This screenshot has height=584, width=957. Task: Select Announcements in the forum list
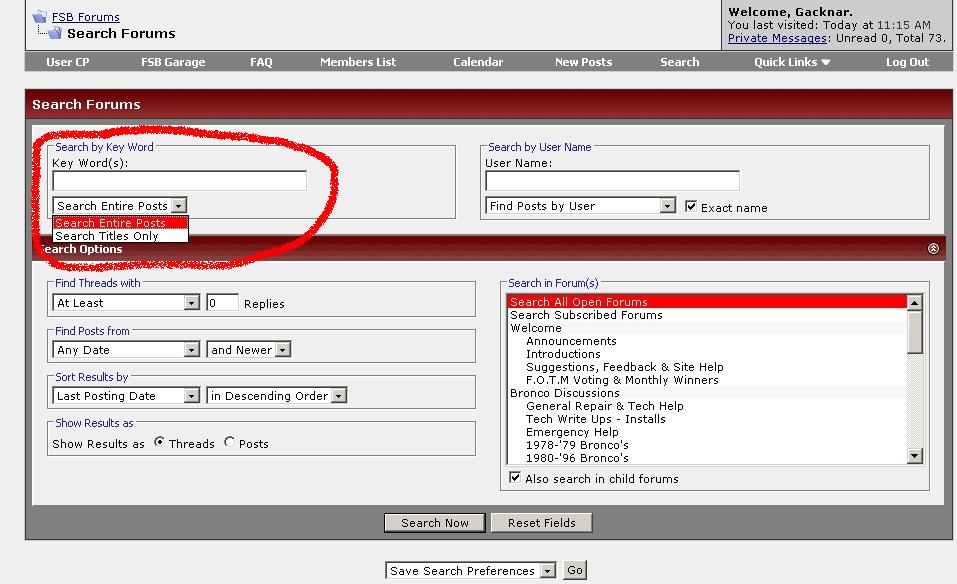(707, 341)
